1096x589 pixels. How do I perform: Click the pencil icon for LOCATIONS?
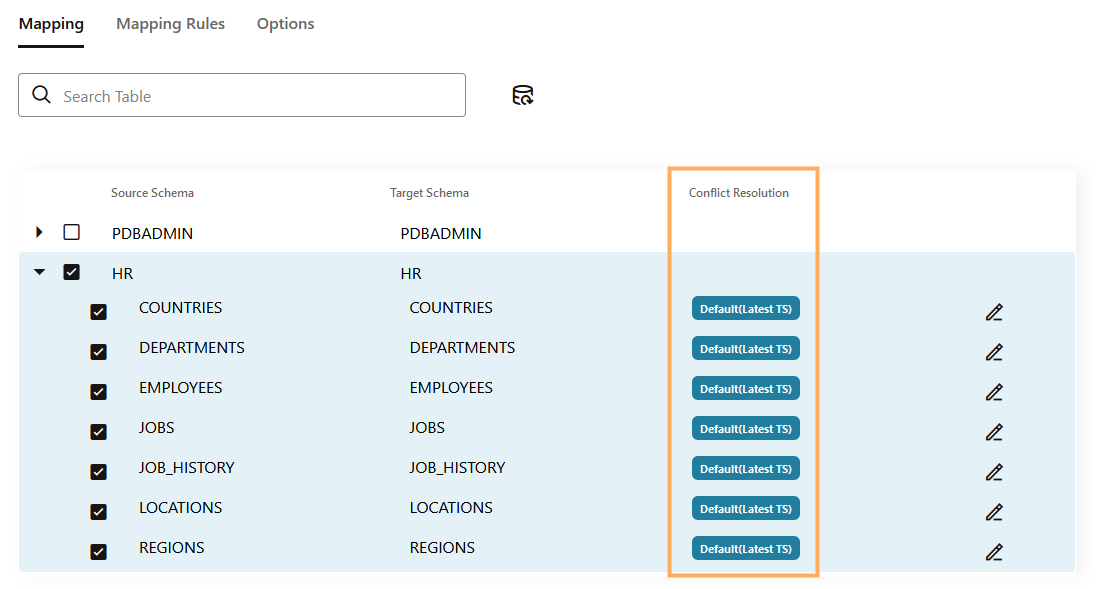[x=993, y=512]
